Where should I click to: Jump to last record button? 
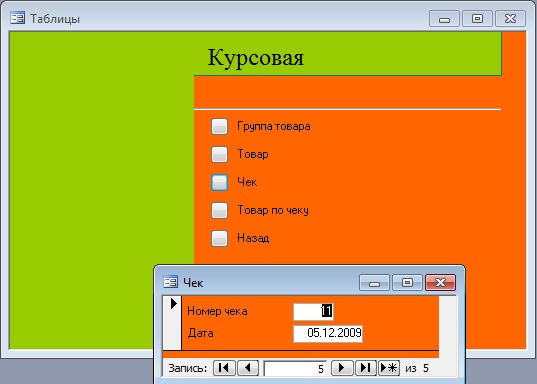click(x=366, y=368)
